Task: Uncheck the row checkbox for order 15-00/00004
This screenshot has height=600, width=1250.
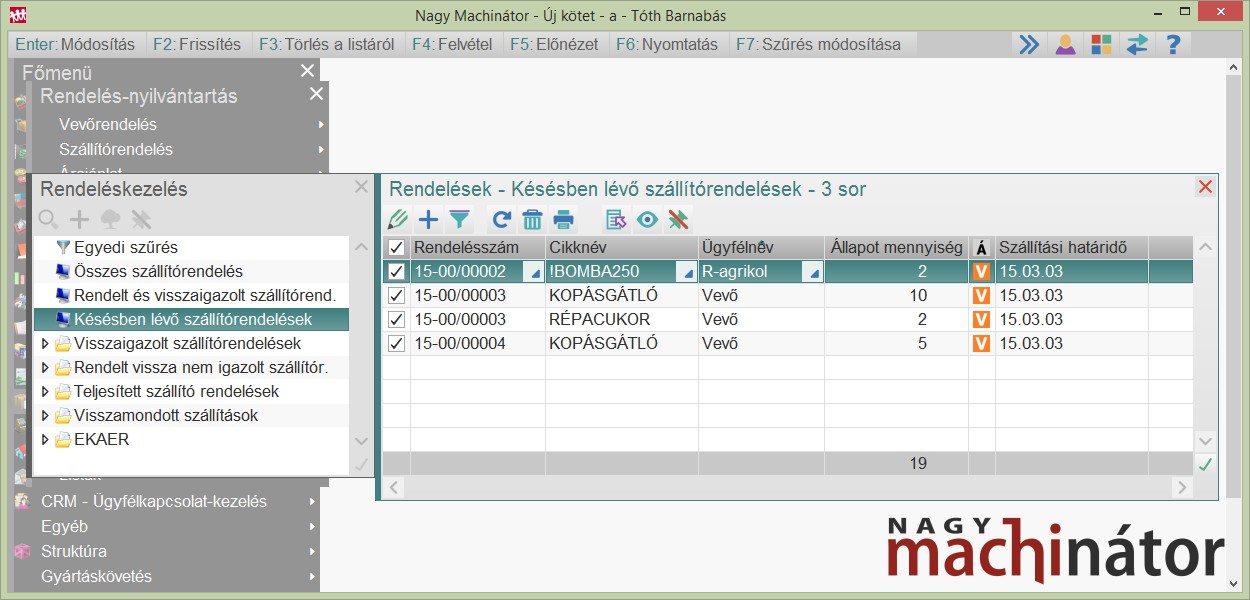Action: click(396, 343)
